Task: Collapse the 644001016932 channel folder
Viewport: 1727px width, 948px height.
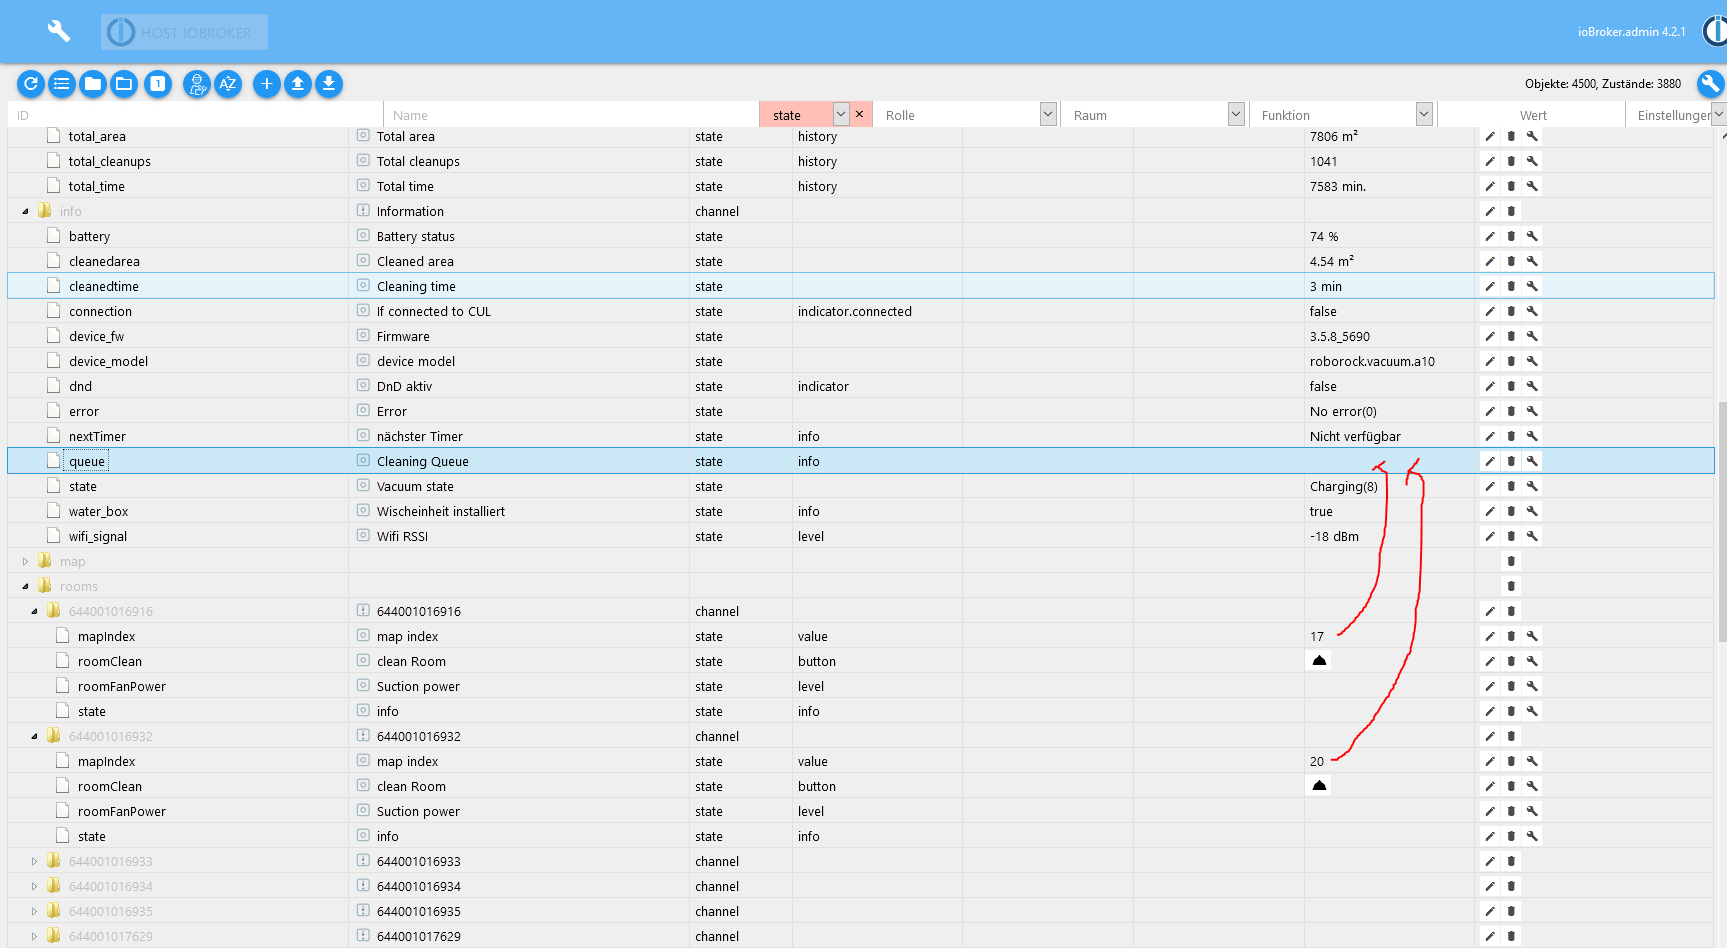Action: [34, 736]
